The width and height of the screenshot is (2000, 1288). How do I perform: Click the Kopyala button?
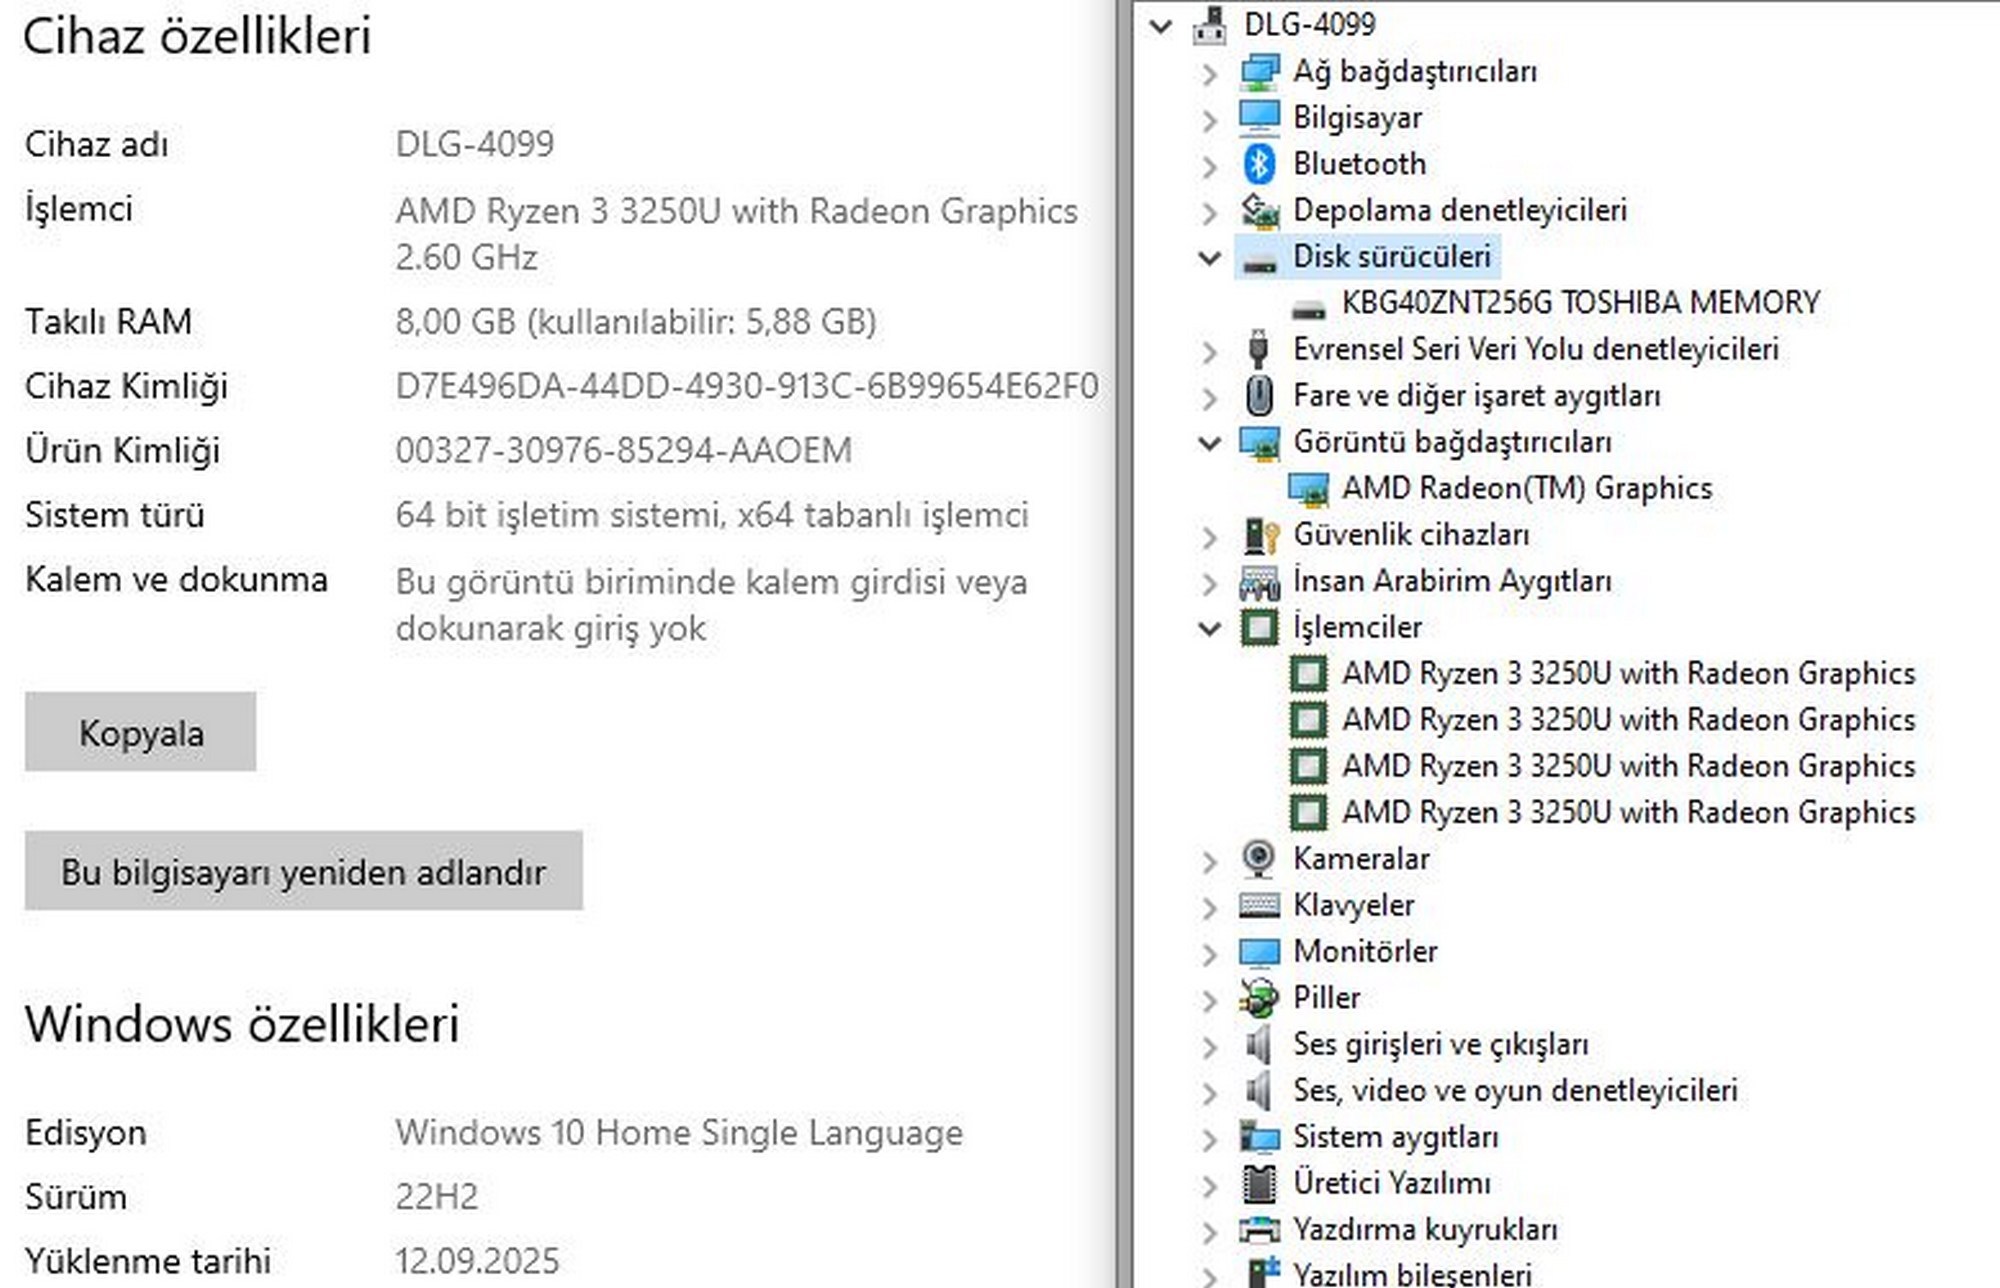(x=140, y=731)
